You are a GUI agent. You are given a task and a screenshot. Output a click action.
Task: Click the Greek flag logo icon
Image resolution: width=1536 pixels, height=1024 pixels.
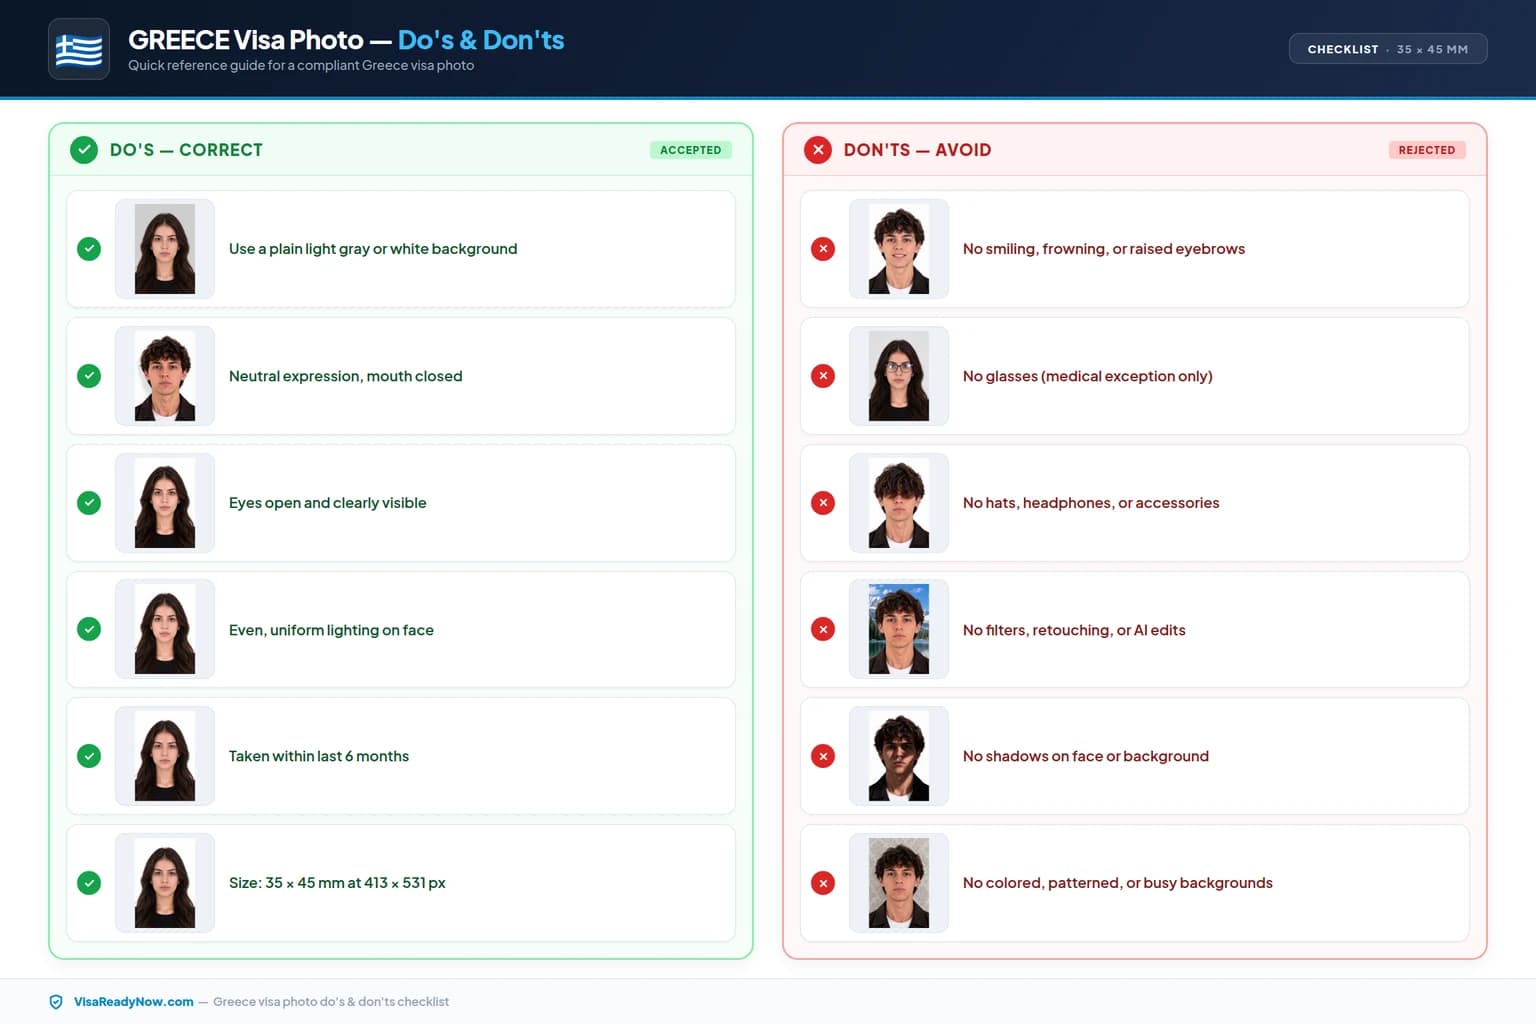click(x=79, y=49)
